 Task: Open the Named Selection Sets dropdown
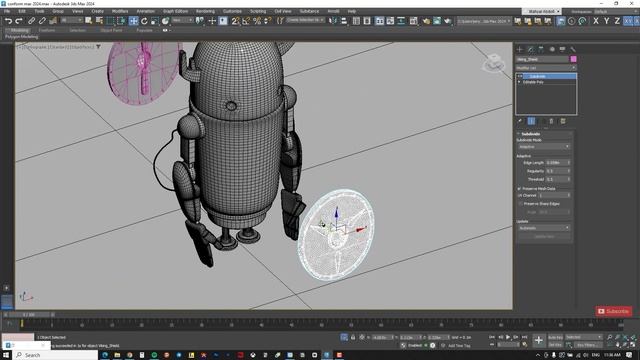coord(305,20)
